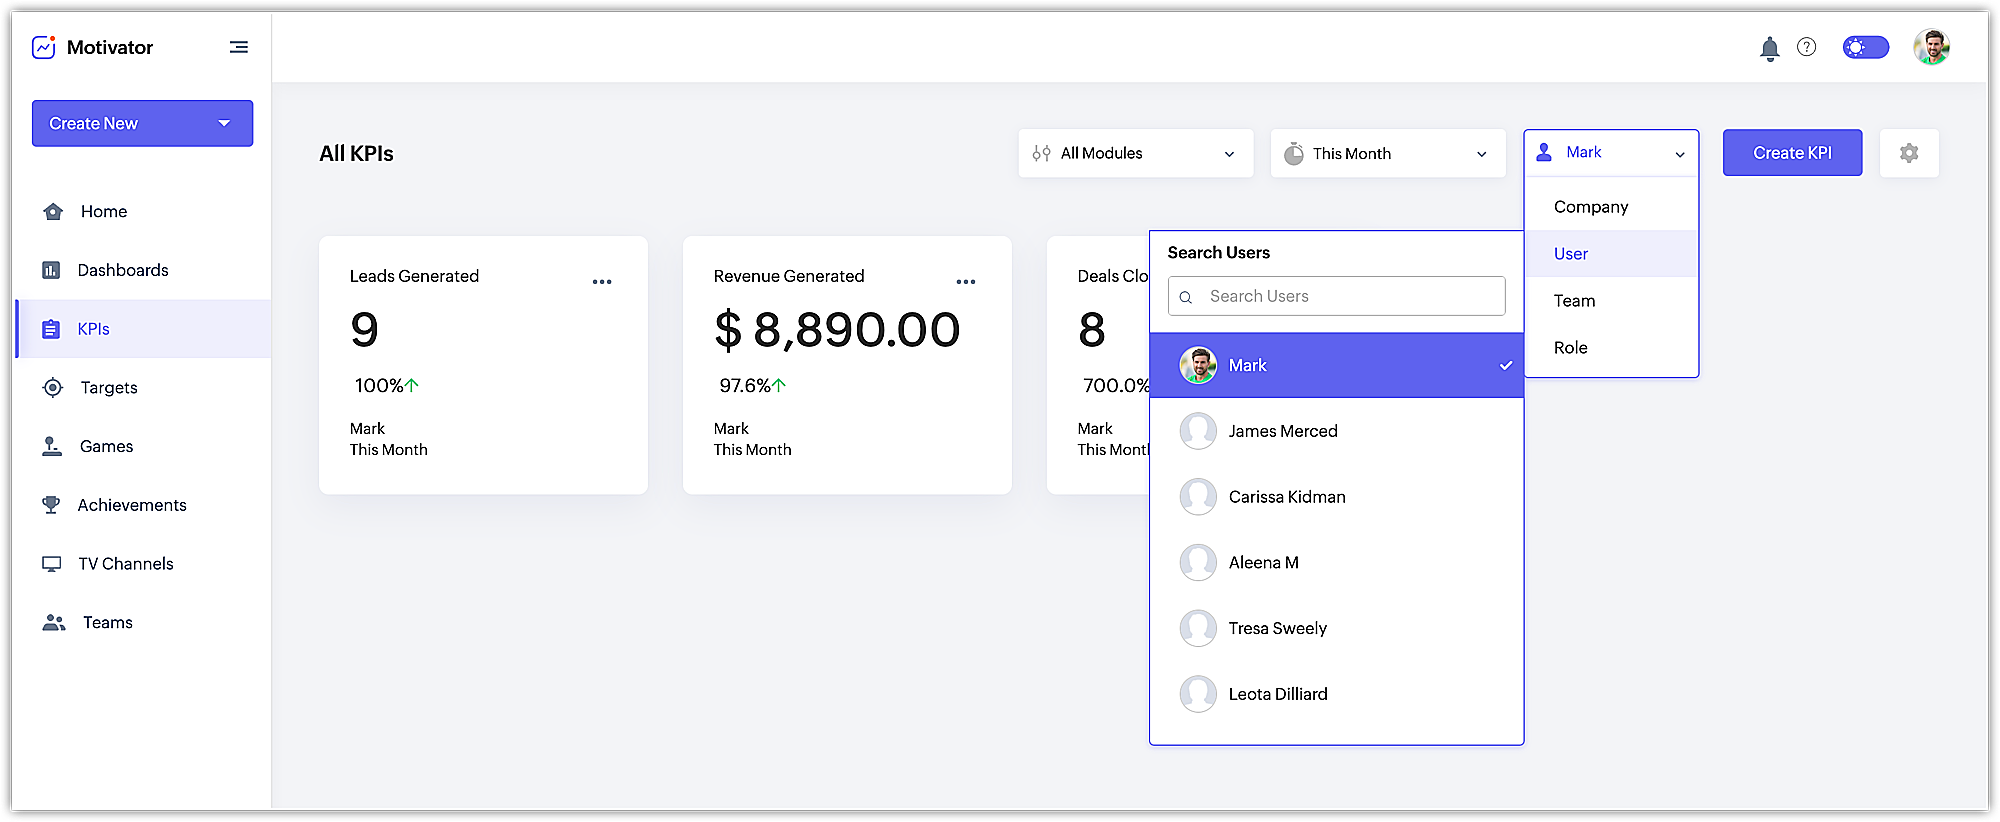Open Revenue Generated card options menu
The height and width of the screenshot is (822, 2000).
(965, 282)
